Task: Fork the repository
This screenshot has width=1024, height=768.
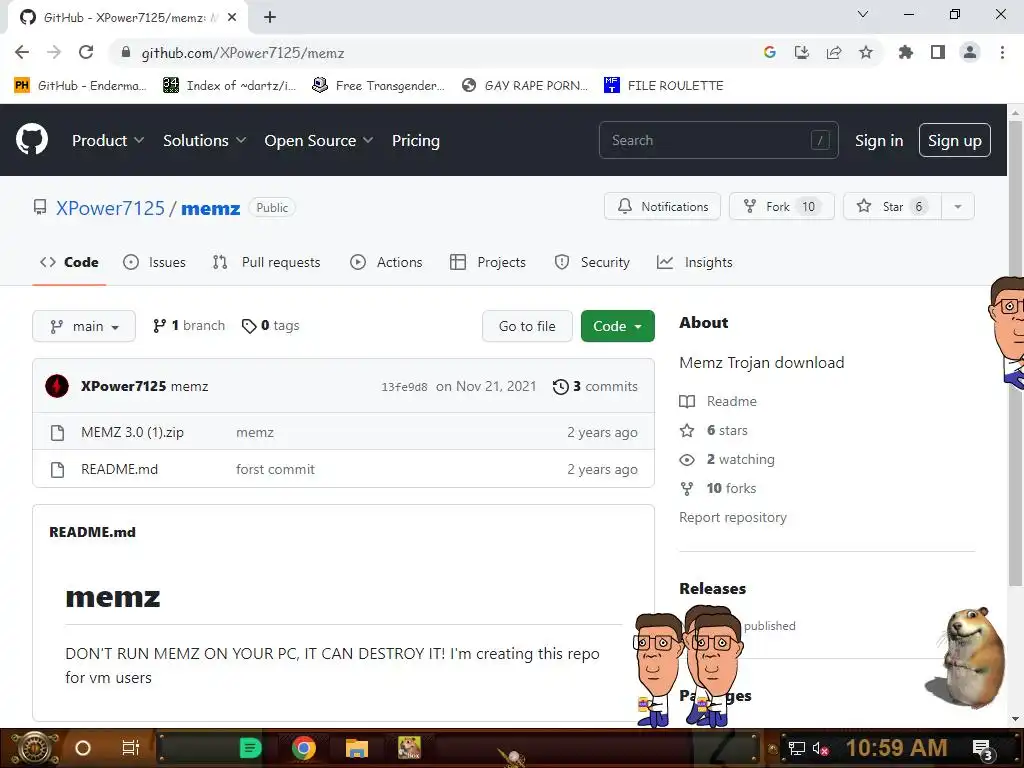Action: [782, 206]
